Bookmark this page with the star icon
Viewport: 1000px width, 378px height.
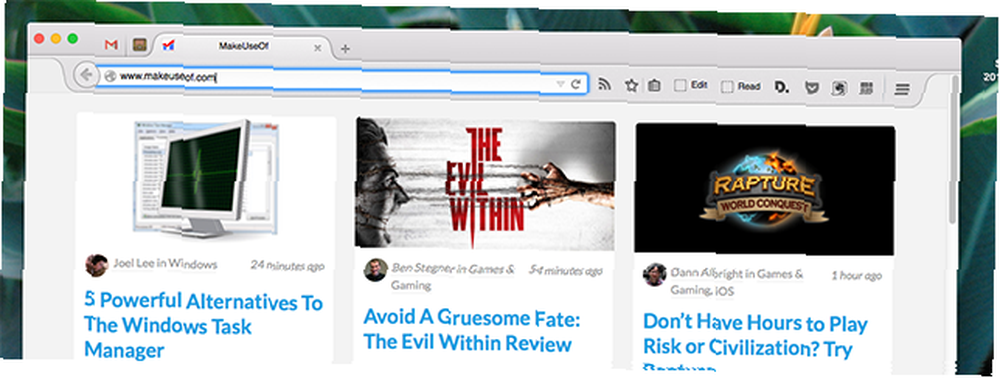click(631, 85)
